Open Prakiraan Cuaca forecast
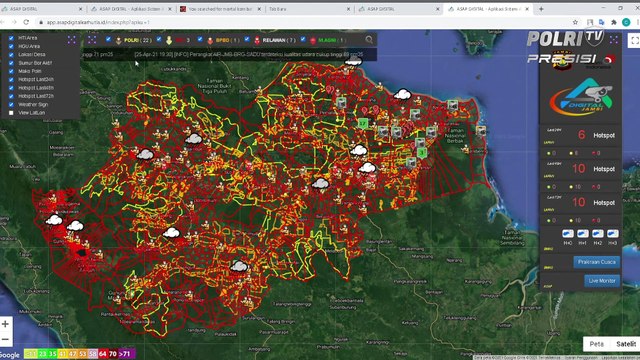Viewport: 640px width, 360px height. tap(596, 262)
